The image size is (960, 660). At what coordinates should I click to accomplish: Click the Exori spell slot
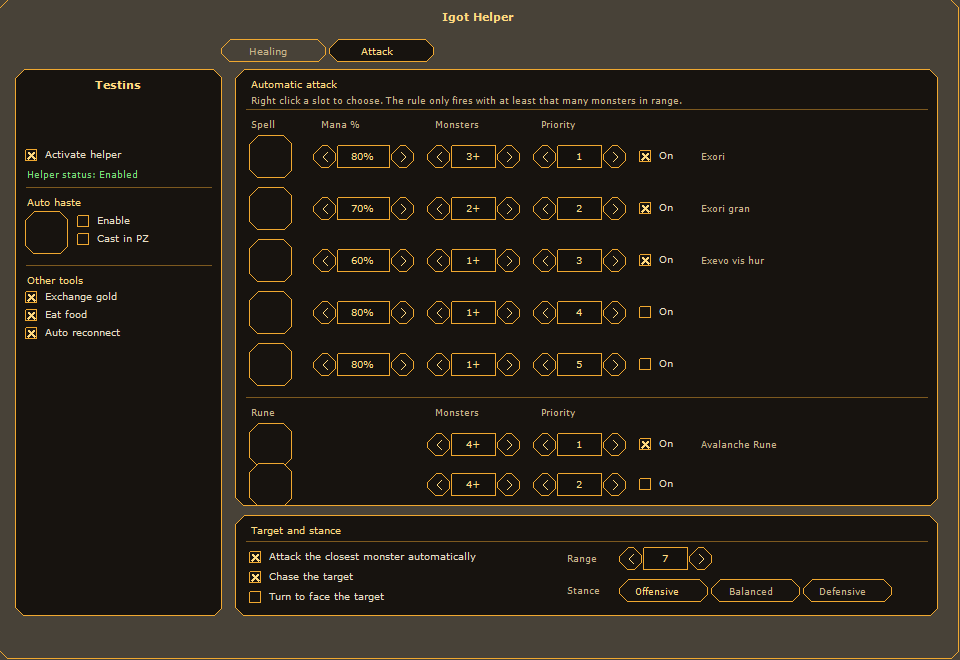(x=270, y=157)
